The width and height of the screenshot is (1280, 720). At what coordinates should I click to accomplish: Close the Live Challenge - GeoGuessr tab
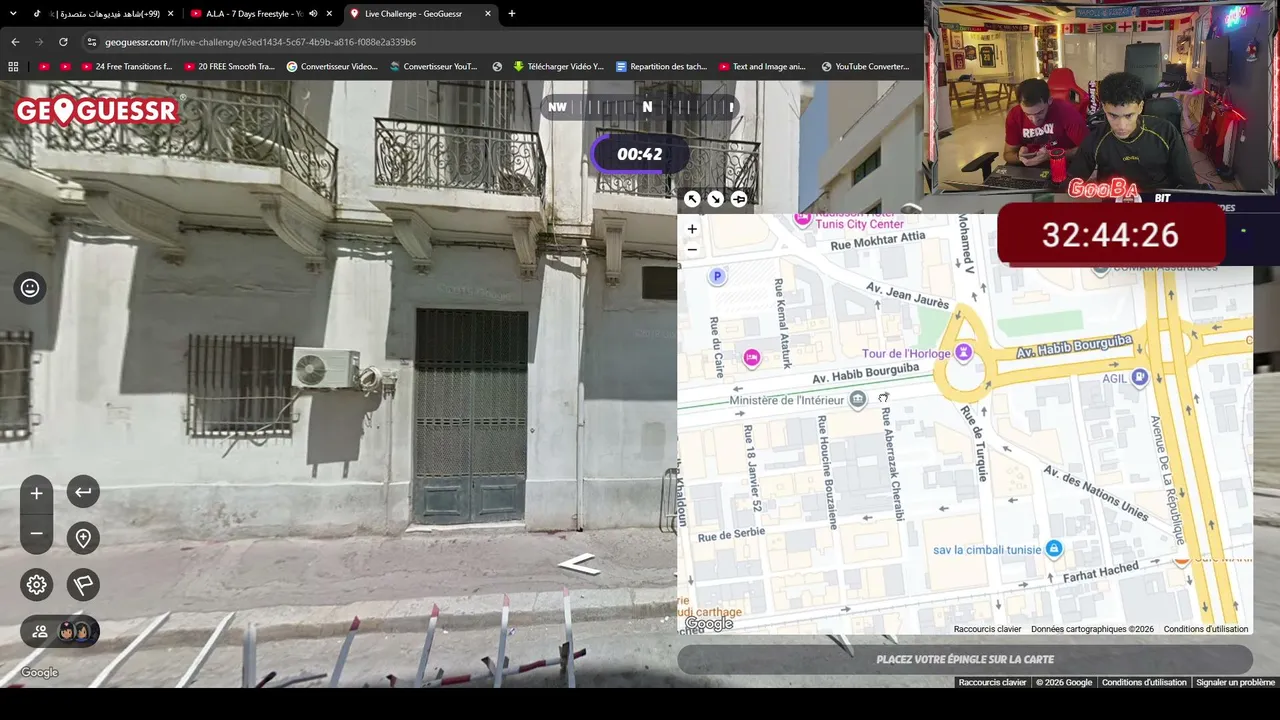coord(488,14)
